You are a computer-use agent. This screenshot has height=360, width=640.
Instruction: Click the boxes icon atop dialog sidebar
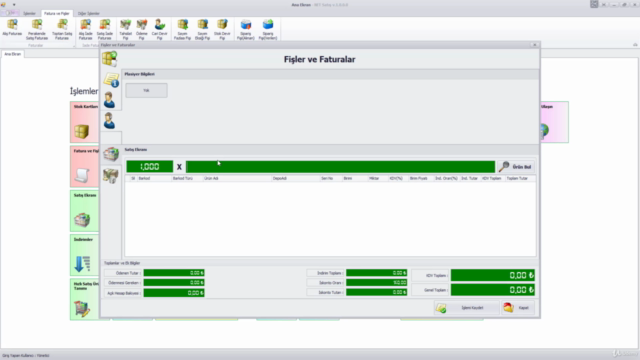click(110, 59)
